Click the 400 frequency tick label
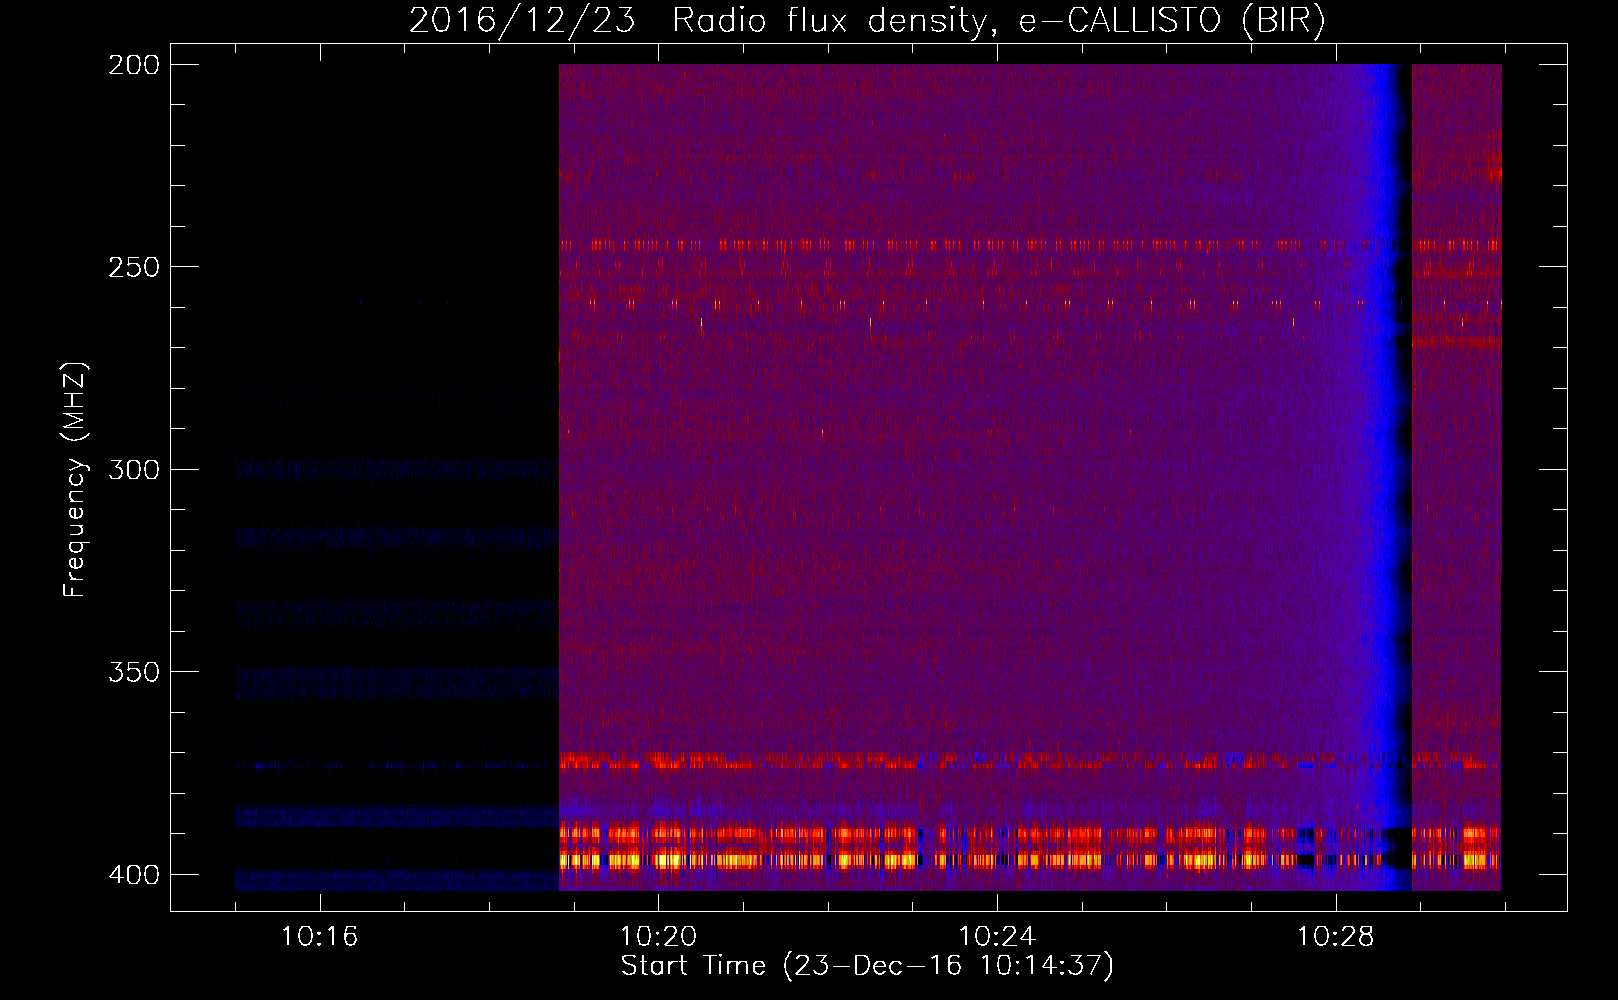The width and height of the screenshot is (1618, 1000). click(x=134, y=875)
